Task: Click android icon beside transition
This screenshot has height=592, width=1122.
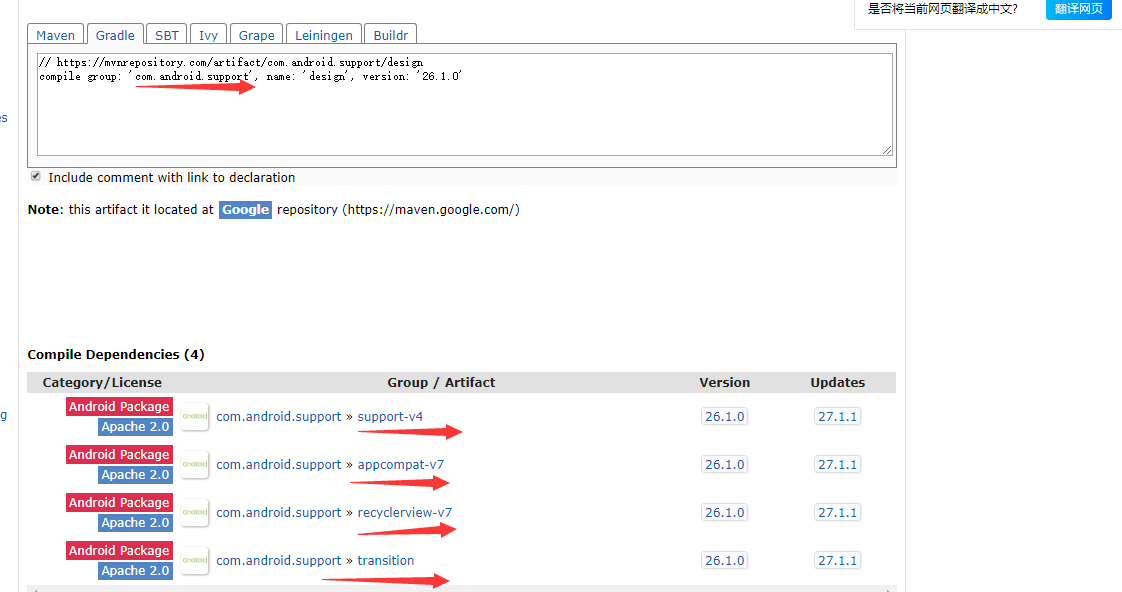Action: point(195,561)
